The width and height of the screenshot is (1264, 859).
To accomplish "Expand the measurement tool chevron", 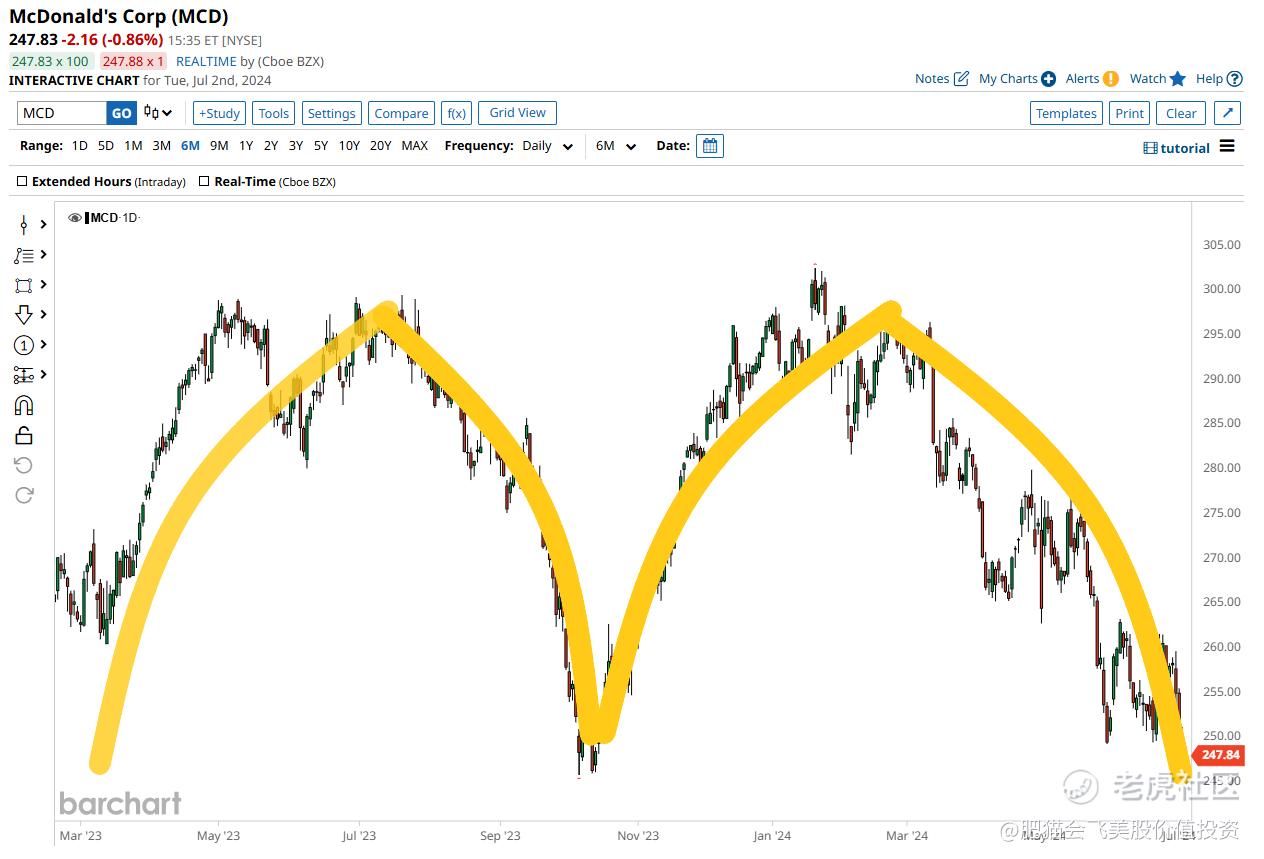I will pyautogui.click(x=44, y=375).
